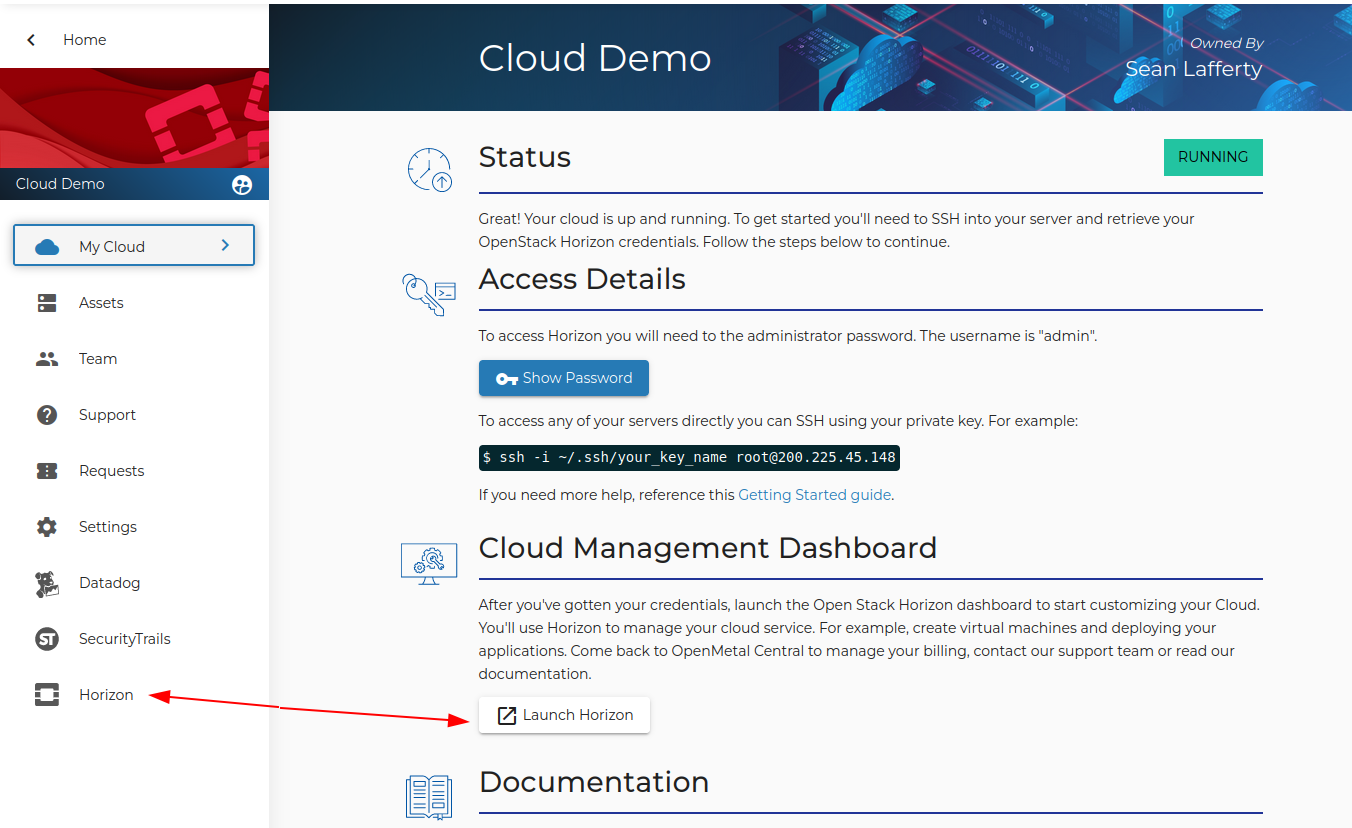1352x828 pixels.
Task: Click the SecurityTrails ST icon
Action: pyautogui.click(x=47, y=639)
